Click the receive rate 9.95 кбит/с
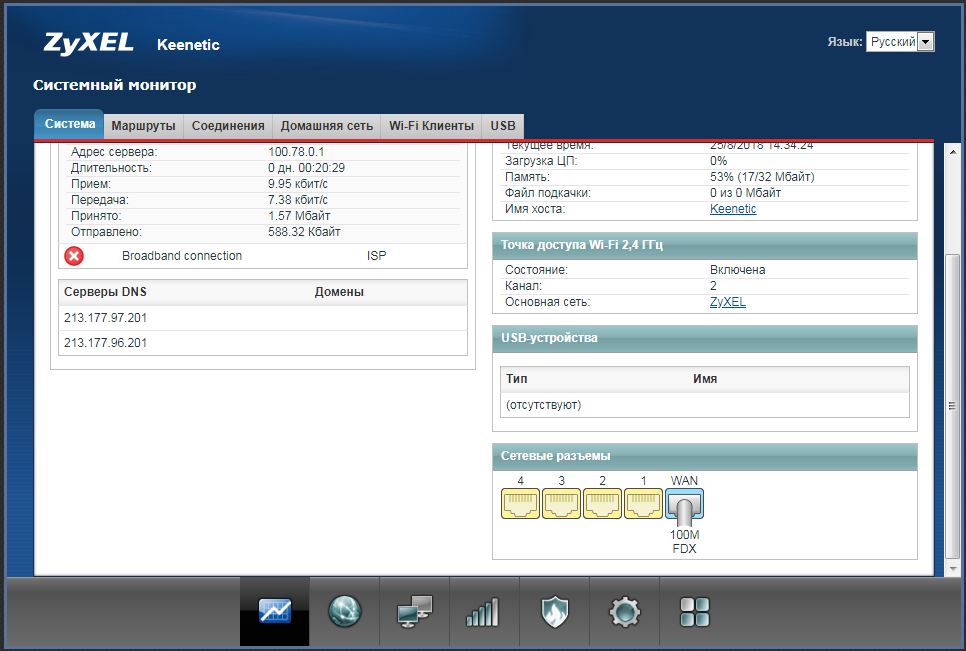The width and height of the screenshot is (966, 651). (x=298, y=184)
